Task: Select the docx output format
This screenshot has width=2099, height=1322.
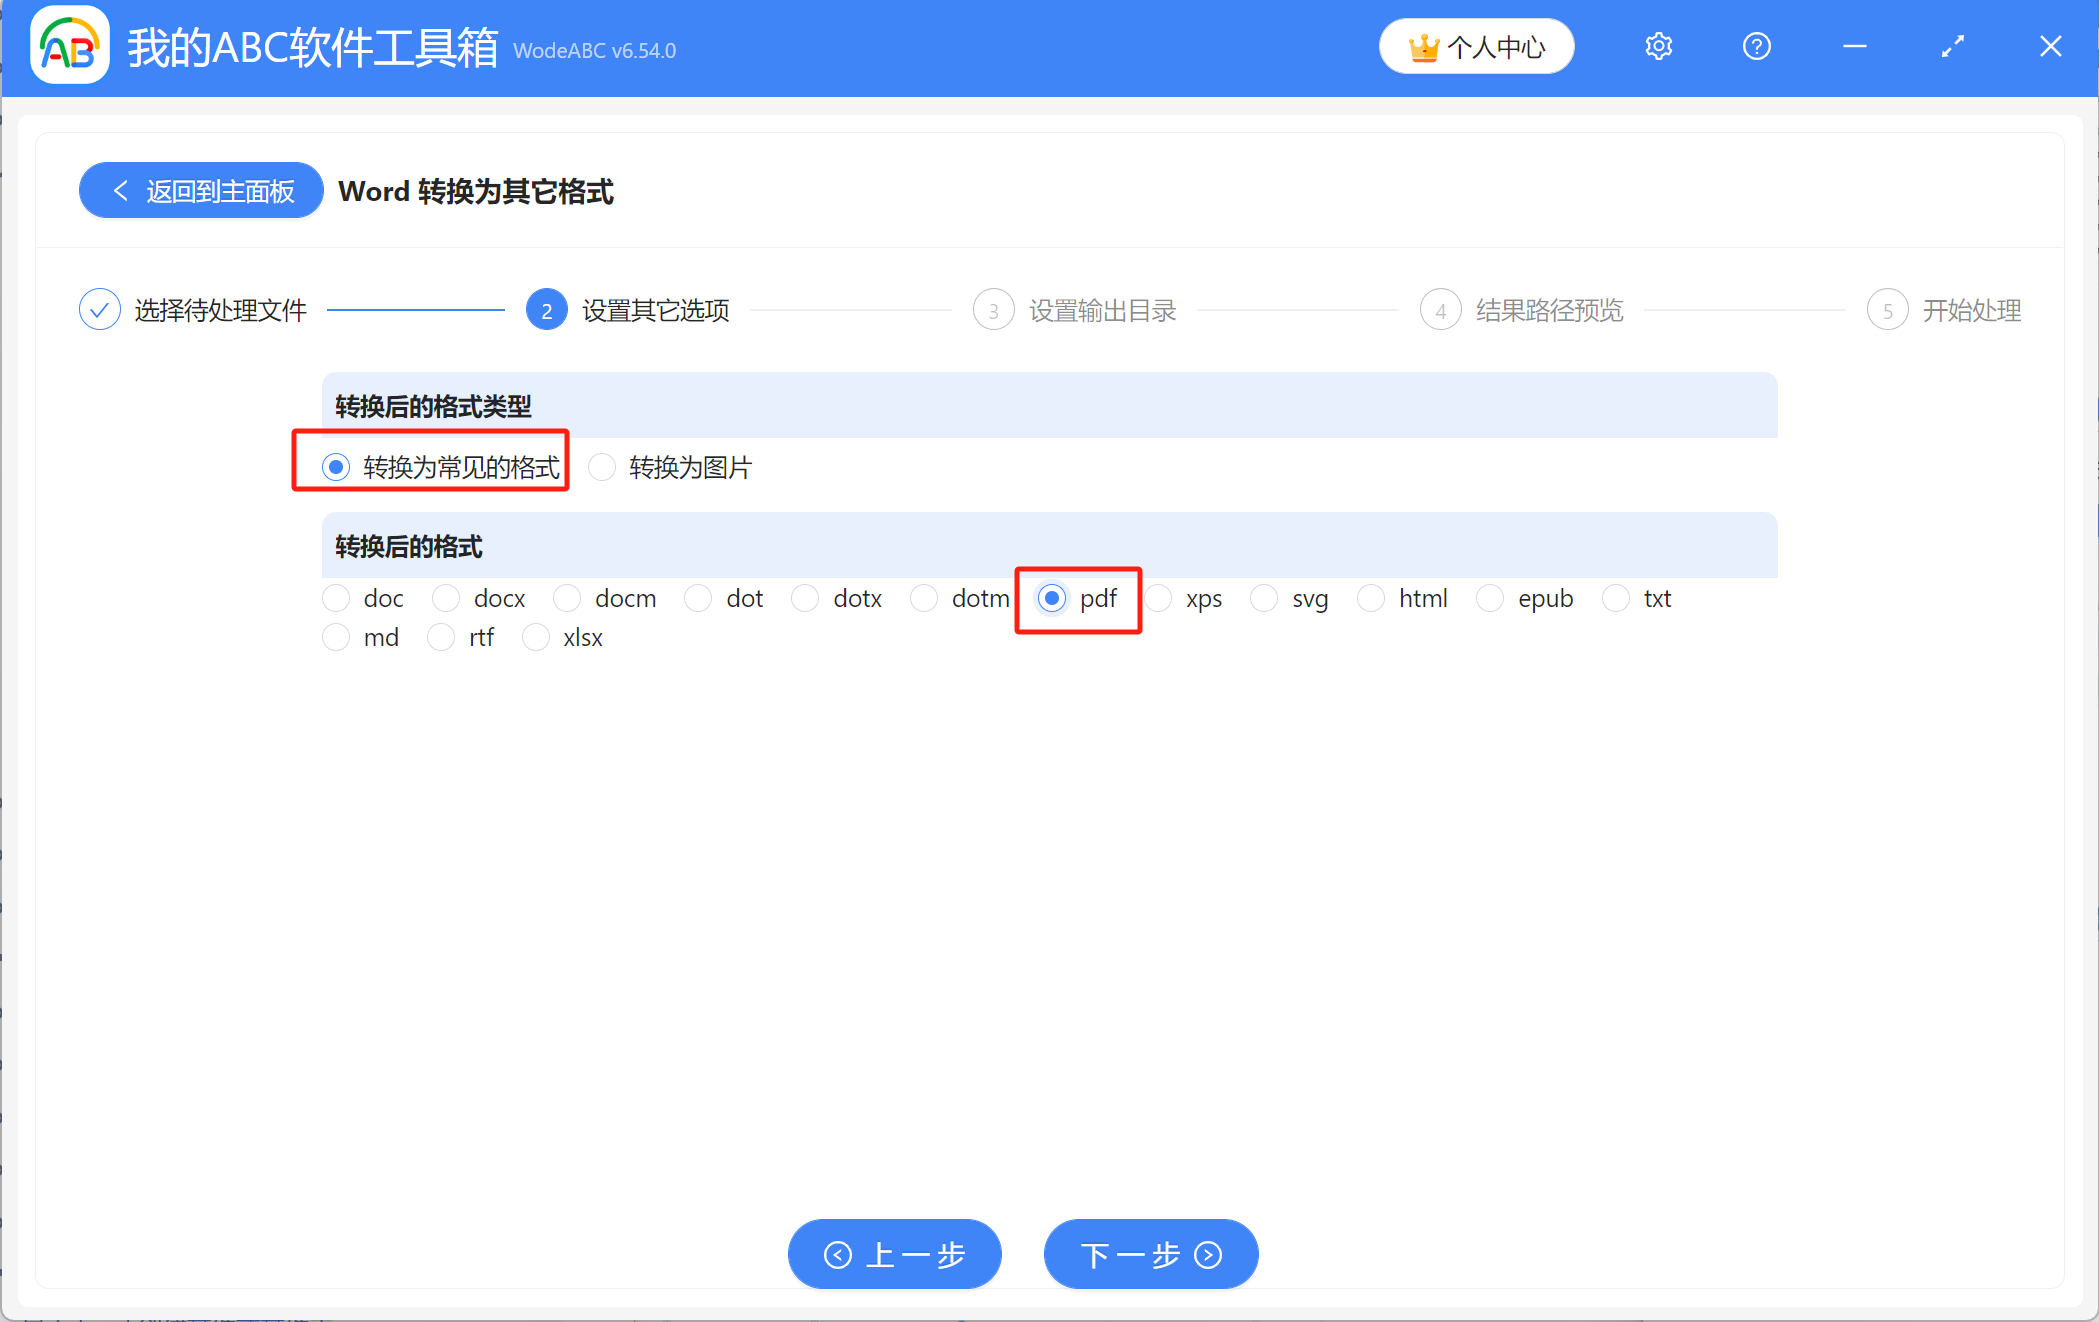Action: coord(446,598)
